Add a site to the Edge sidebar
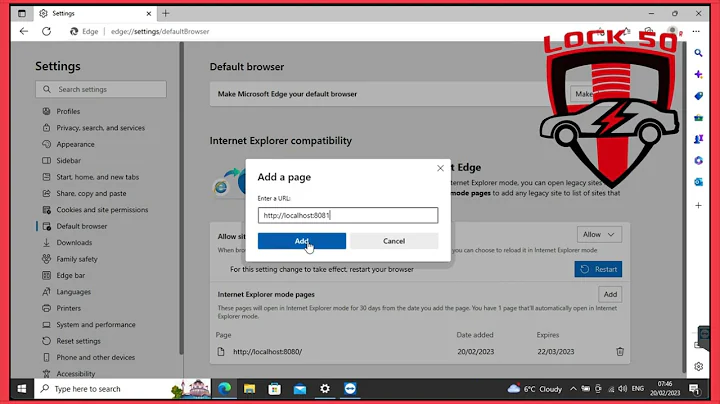The image size is (720, 404). (x=698, y=205)
